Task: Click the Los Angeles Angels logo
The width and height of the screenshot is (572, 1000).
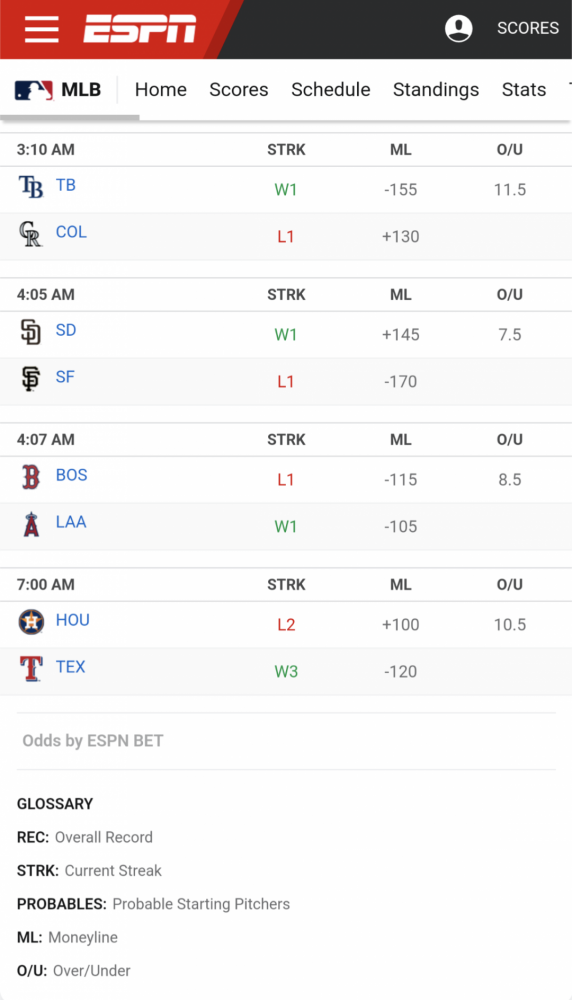Action: [x=31, y=524]
